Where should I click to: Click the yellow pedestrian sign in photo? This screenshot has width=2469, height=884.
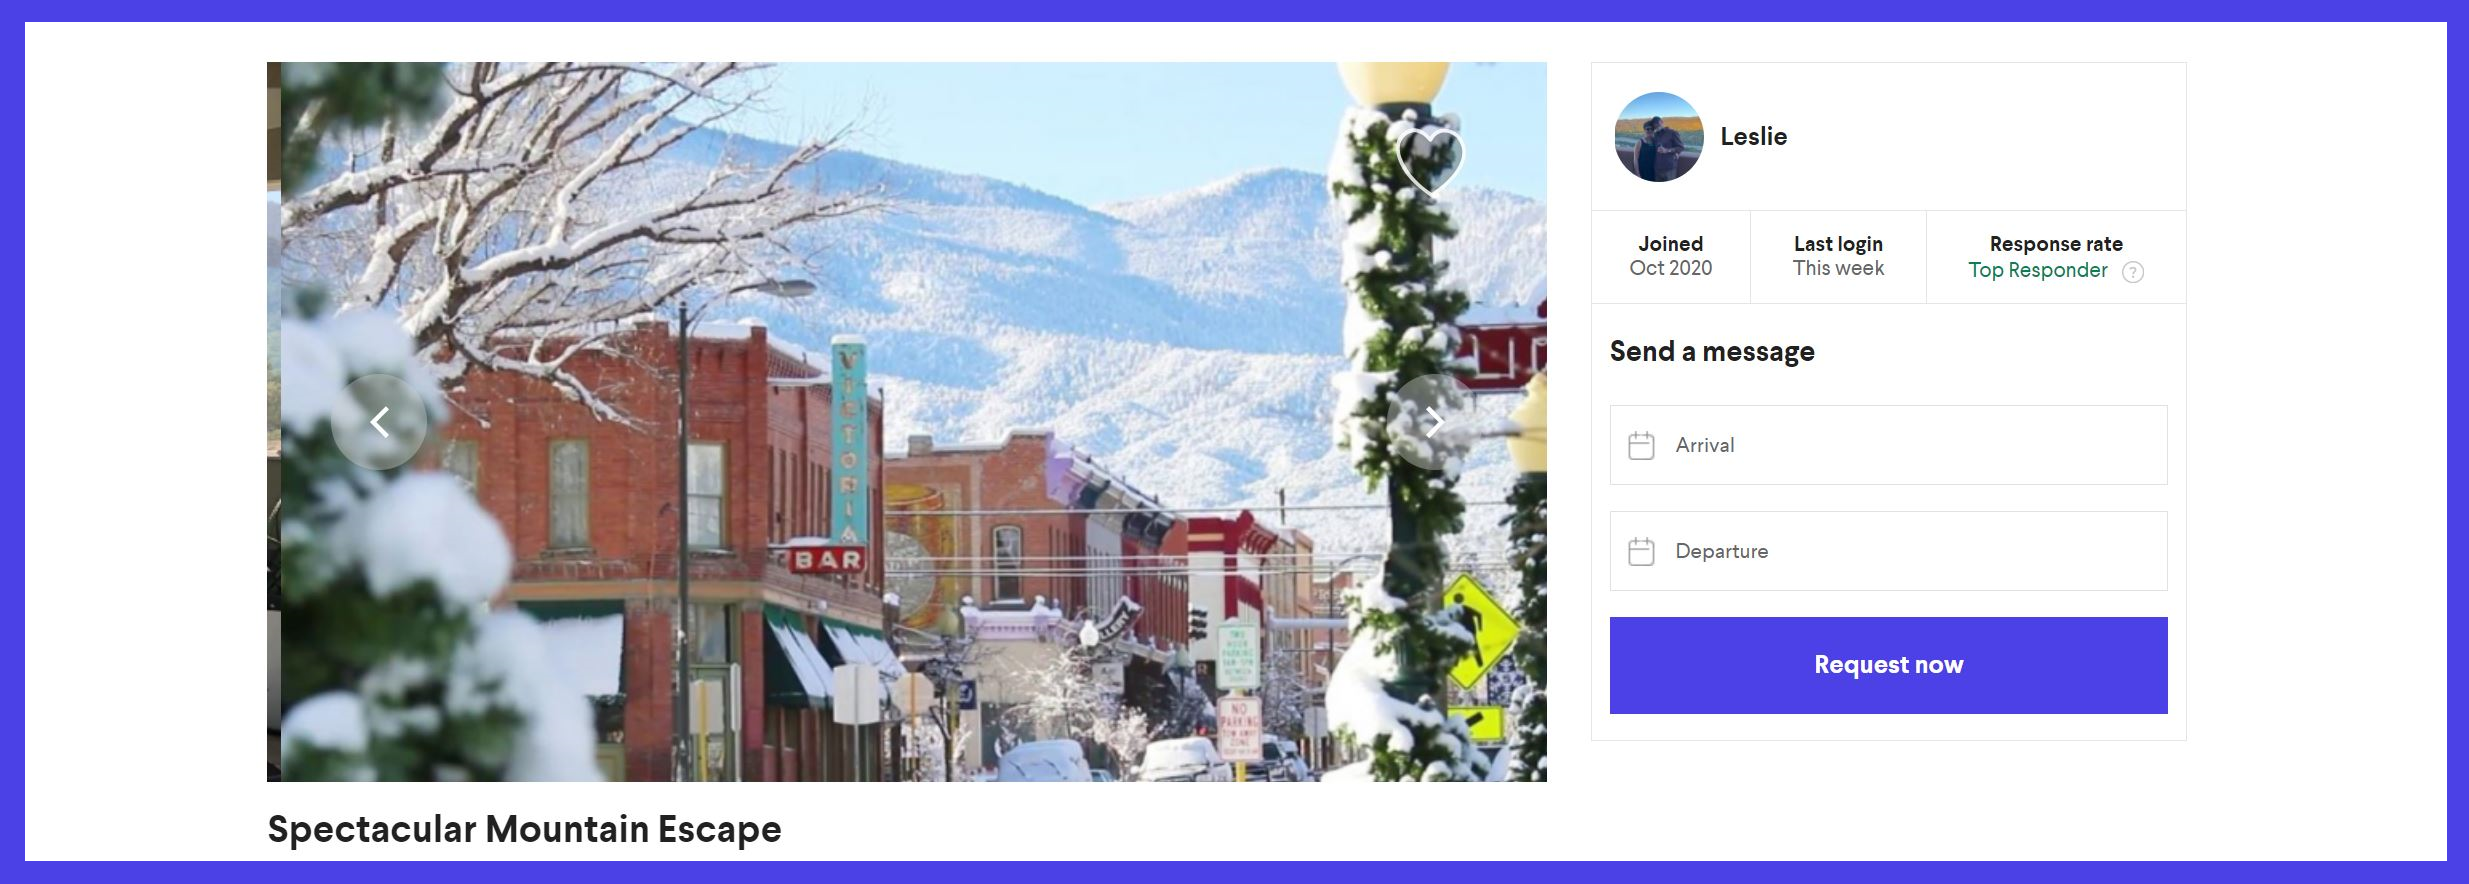tap(1478, 629)
